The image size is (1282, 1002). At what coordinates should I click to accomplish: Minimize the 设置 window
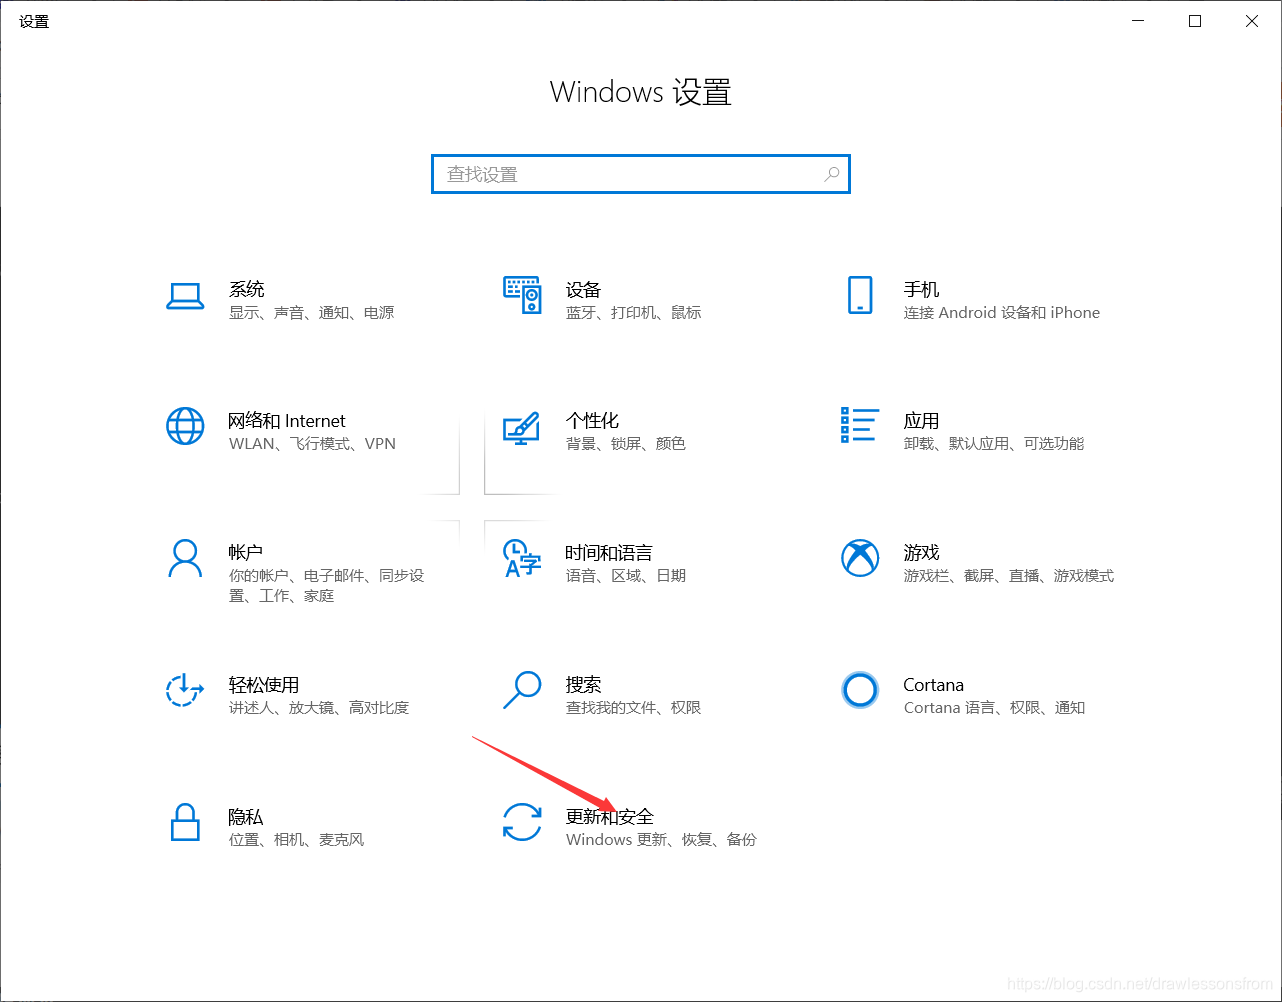[1138, 21]
